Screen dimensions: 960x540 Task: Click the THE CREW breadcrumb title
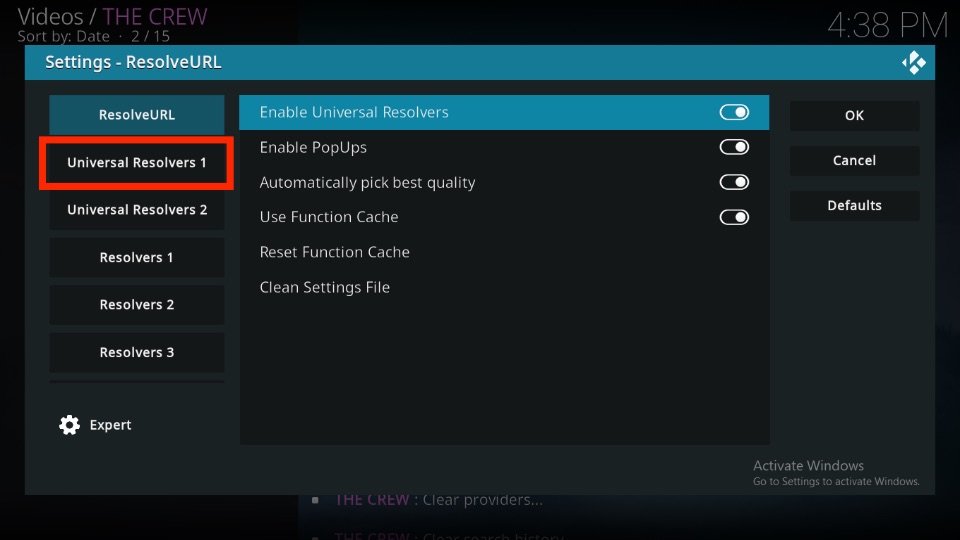(x=155, y=17)
